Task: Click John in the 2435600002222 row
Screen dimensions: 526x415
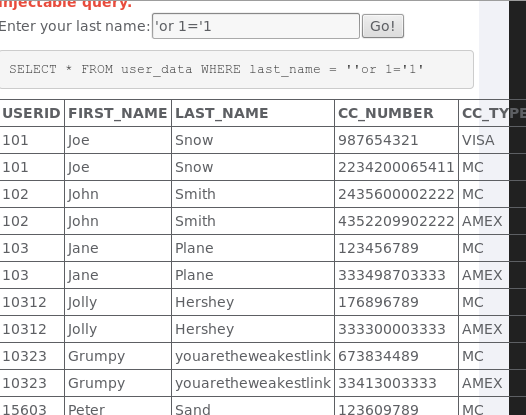Action: pos(83,195)
